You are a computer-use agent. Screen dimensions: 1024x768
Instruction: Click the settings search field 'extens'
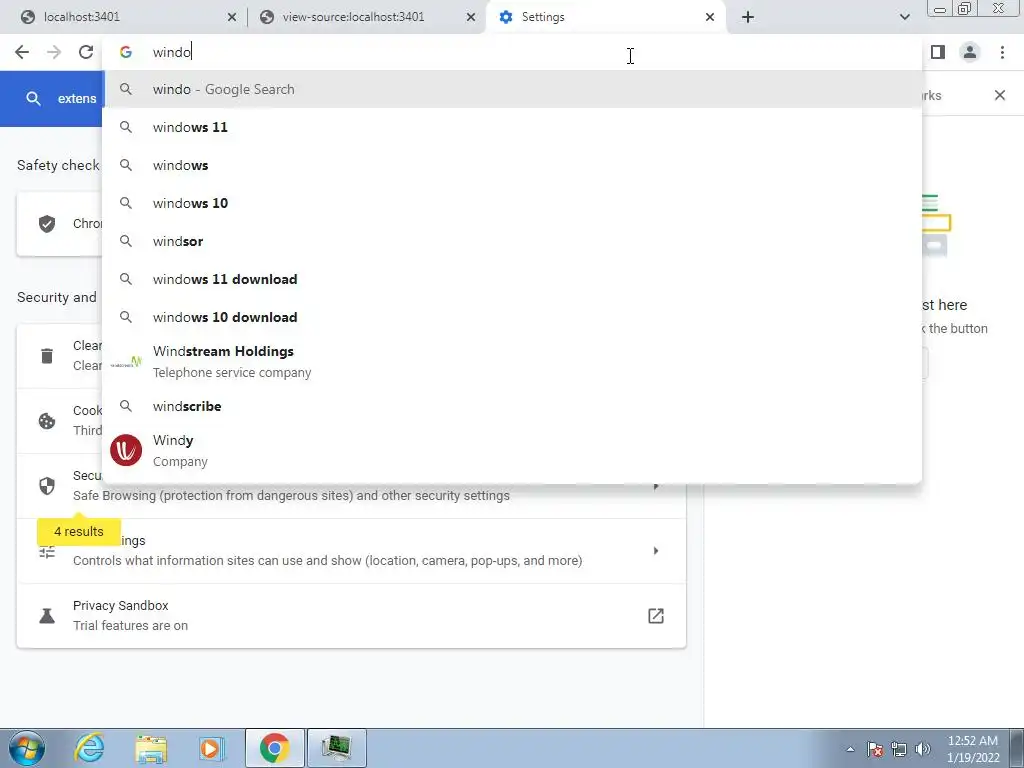[77, 99]
